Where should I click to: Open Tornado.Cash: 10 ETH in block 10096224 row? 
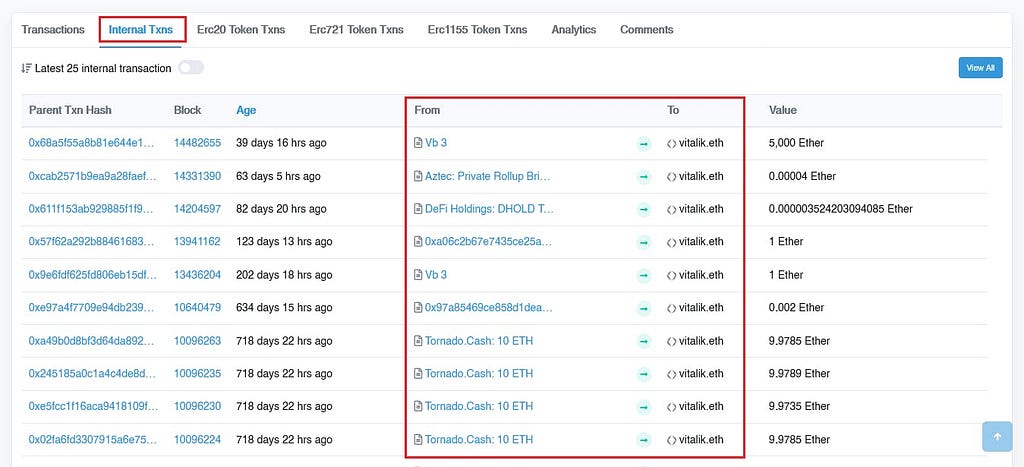tap(479, 440)
